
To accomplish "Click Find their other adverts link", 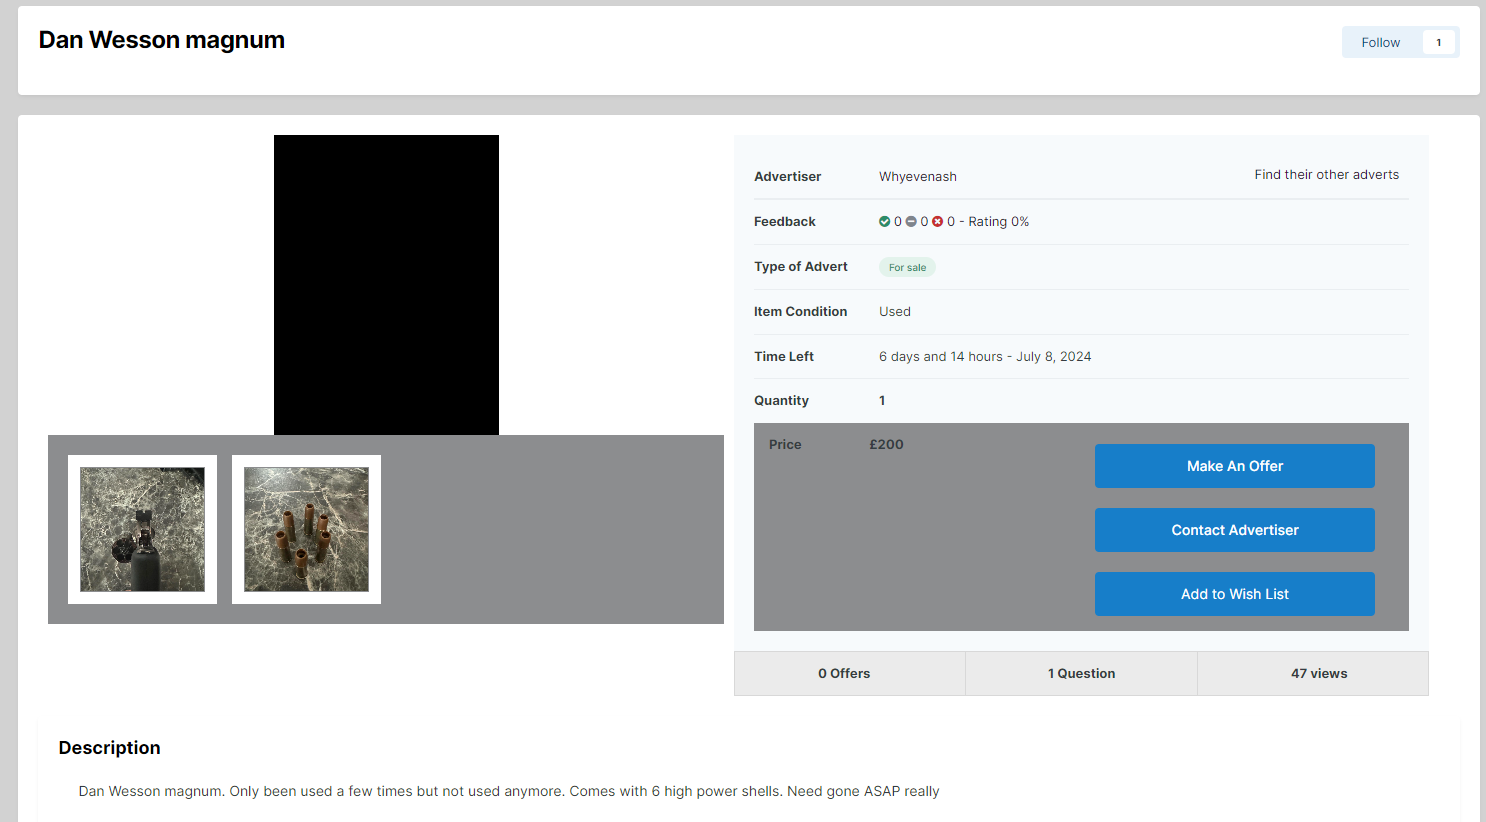I will tap(1326, 175).
